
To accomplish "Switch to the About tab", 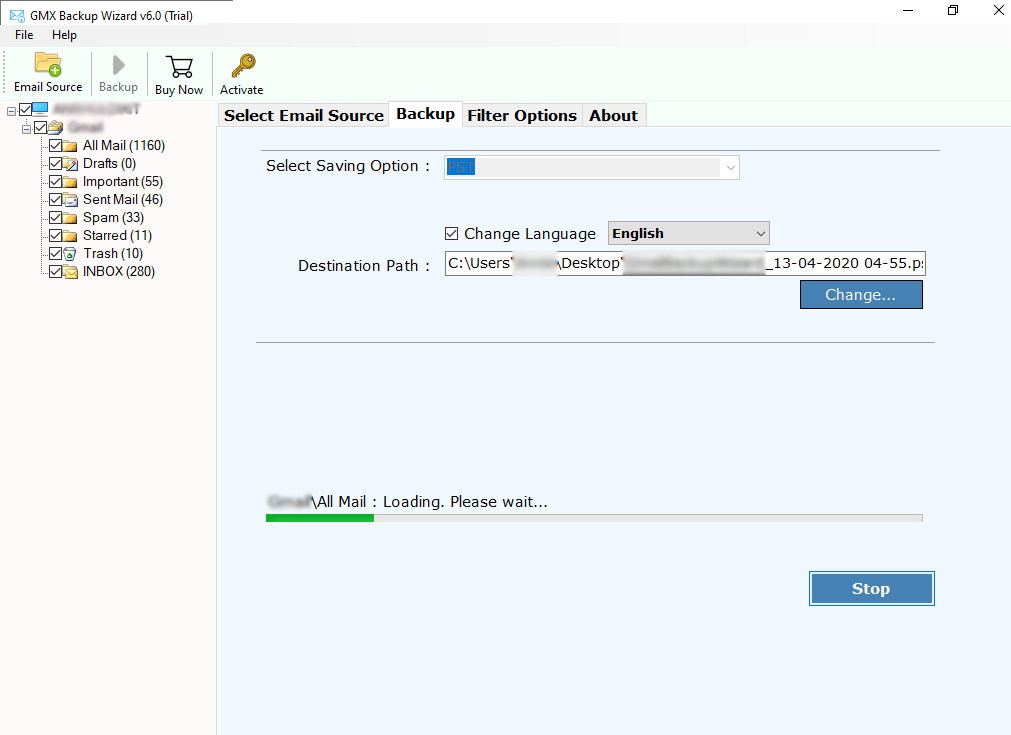I will [x=613, y=115].
